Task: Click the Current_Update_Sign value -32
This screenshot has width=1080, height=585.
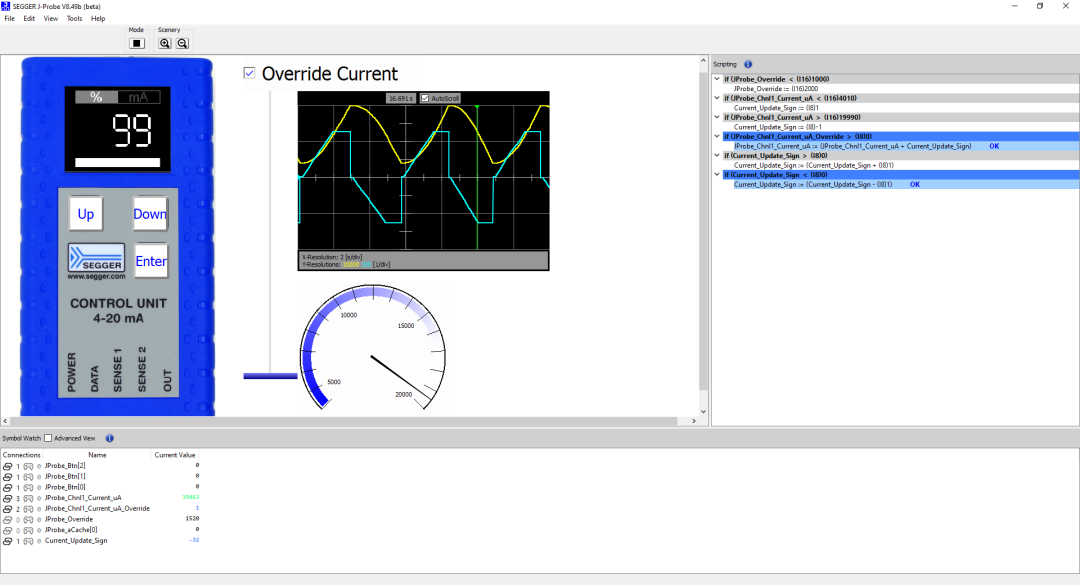Action: 194,540
